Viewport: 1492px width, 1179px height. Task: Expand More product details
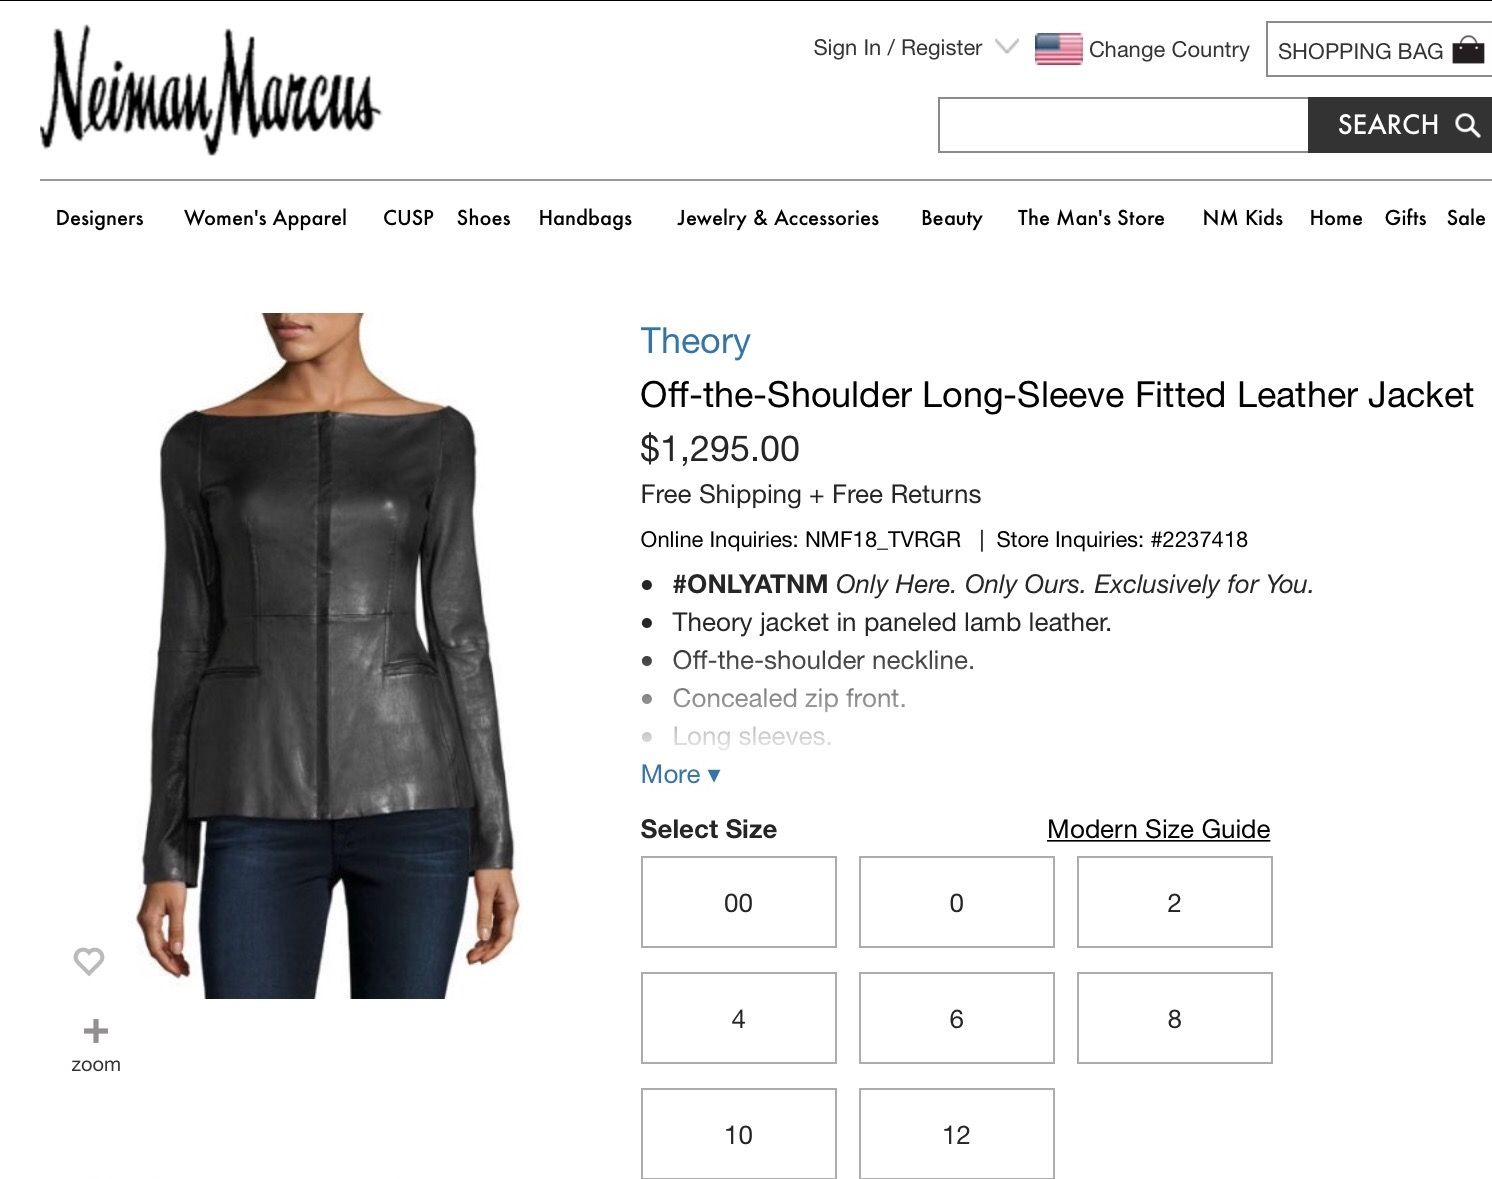click(680, 774)
